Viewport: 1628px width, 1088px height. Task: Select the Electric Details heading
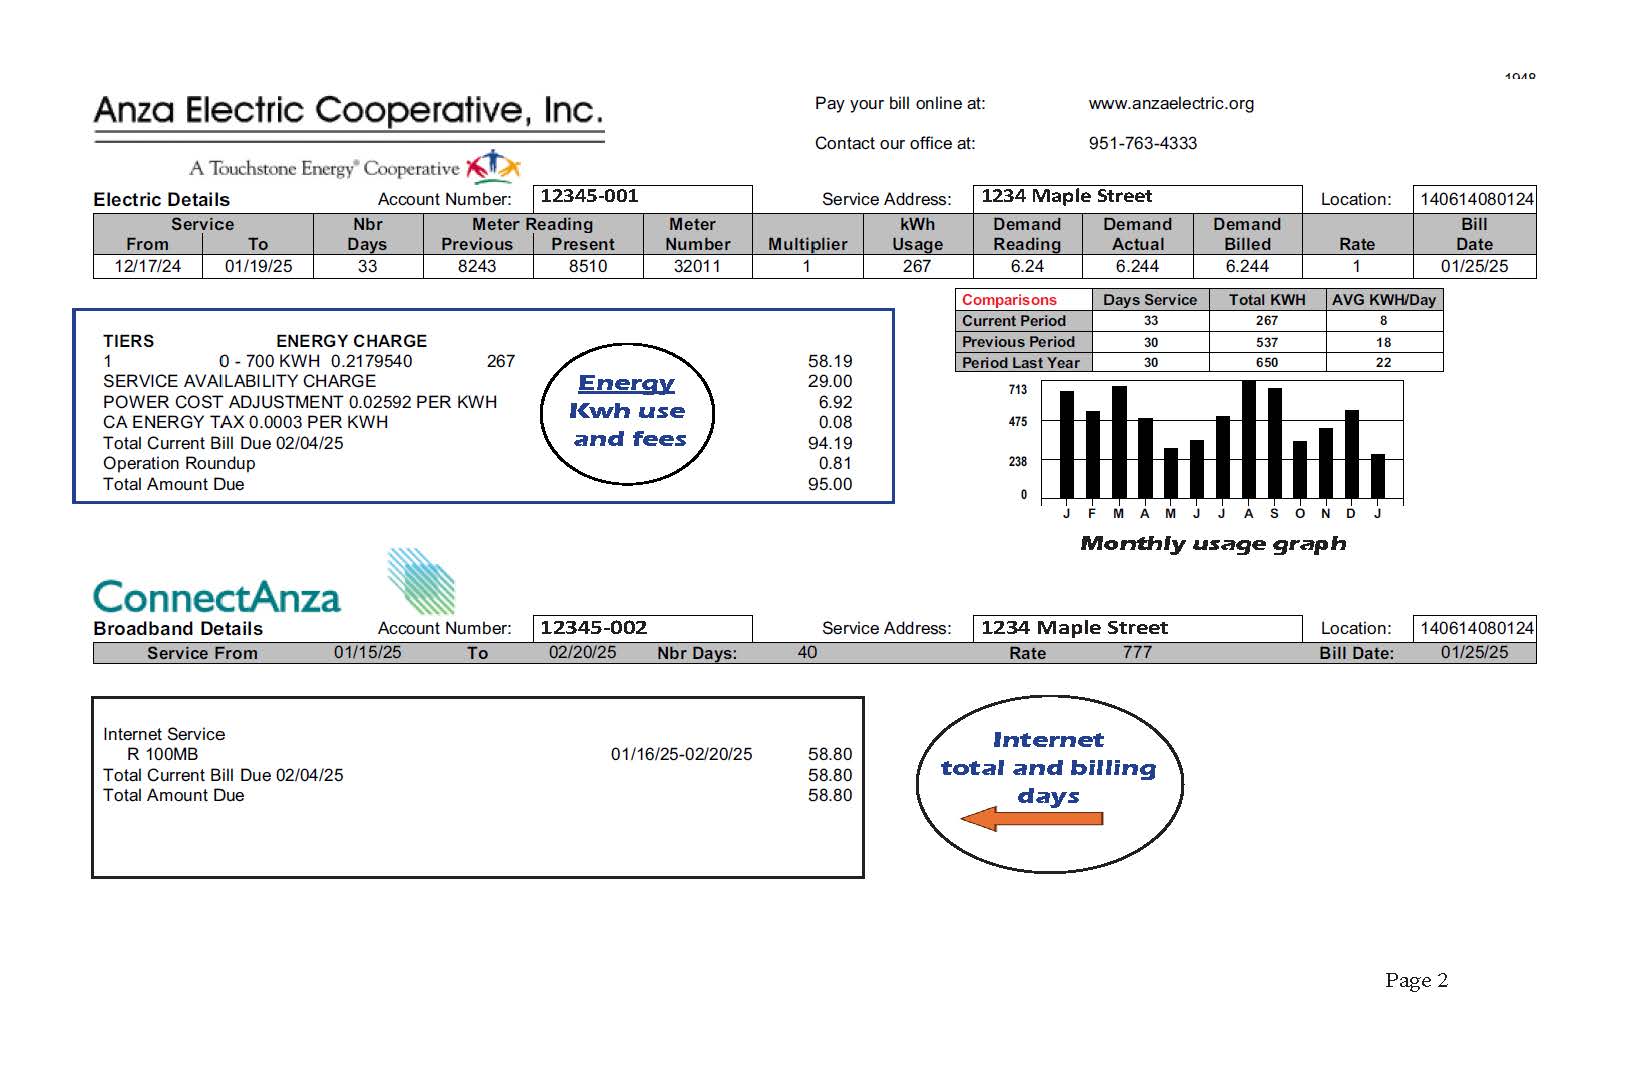click(x=161, y=199)
